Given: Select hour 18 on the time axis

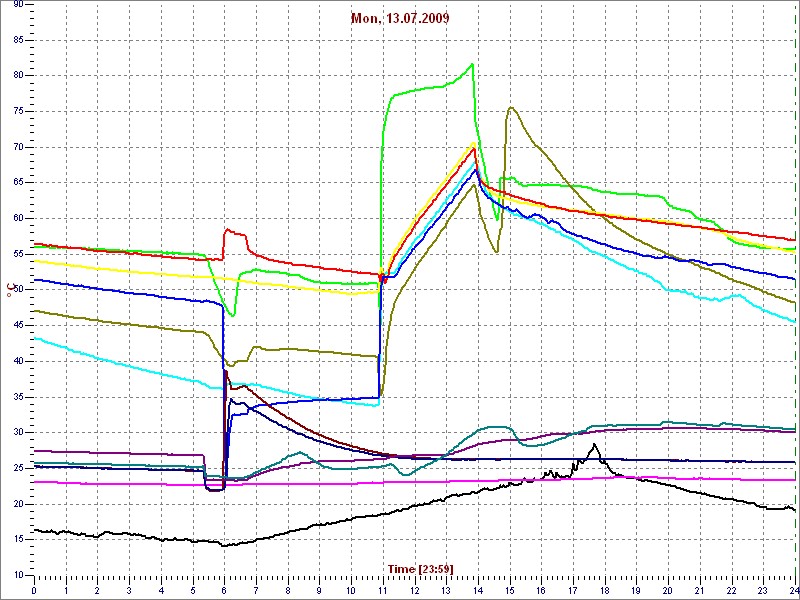Looking at the screenshot, I should pos(604,590).
